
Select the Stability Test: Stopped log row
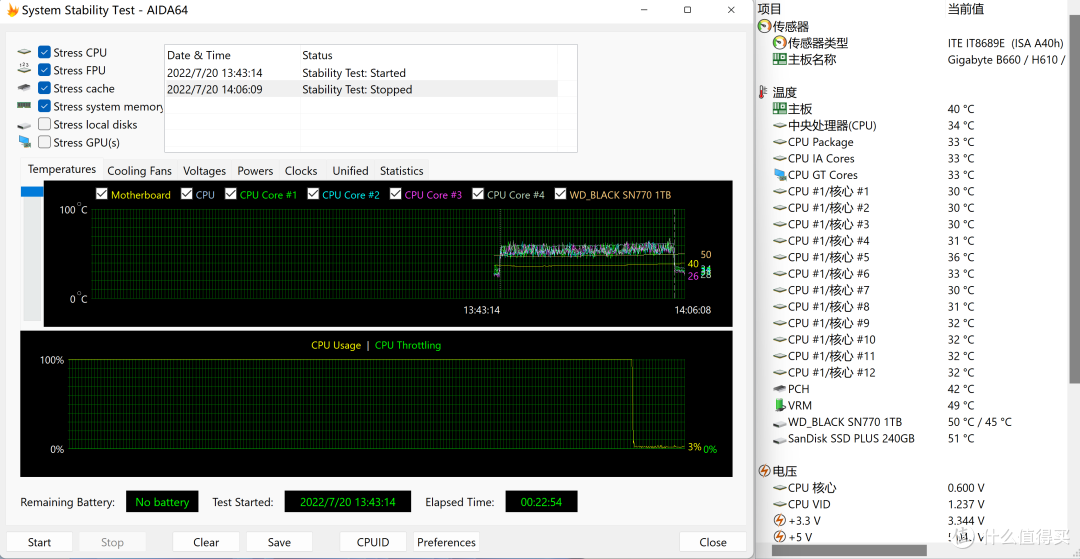tap(361, 89)
